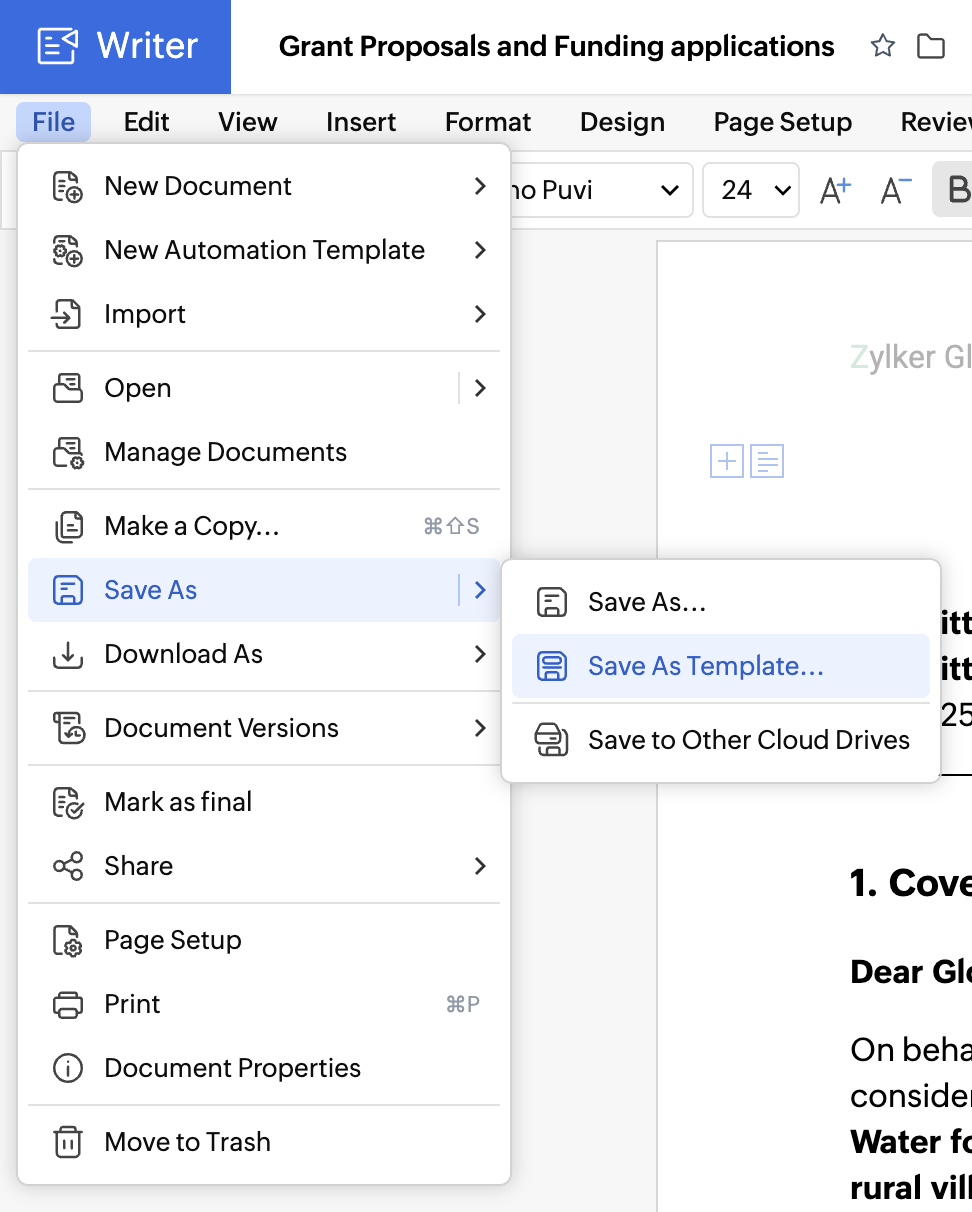Click the New Automation Template icon

point(67,250)
